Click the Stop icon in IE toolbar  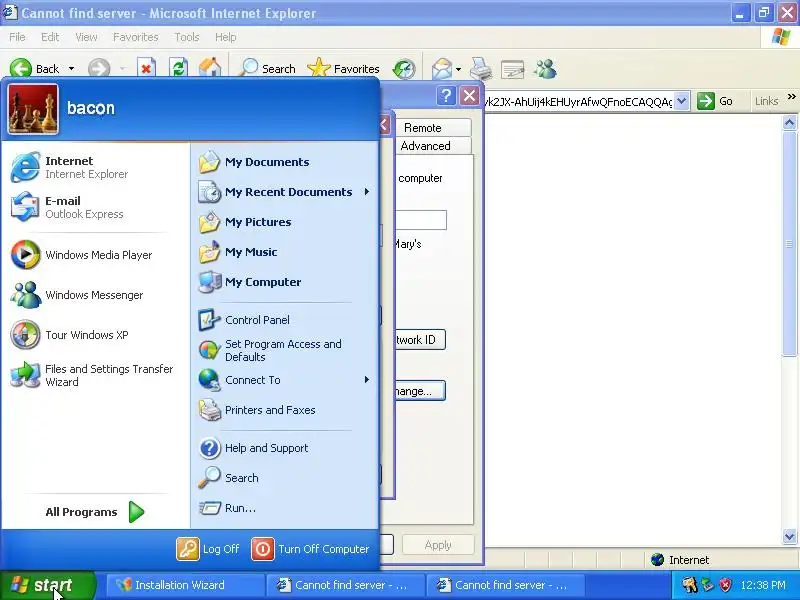click(146, 68)
